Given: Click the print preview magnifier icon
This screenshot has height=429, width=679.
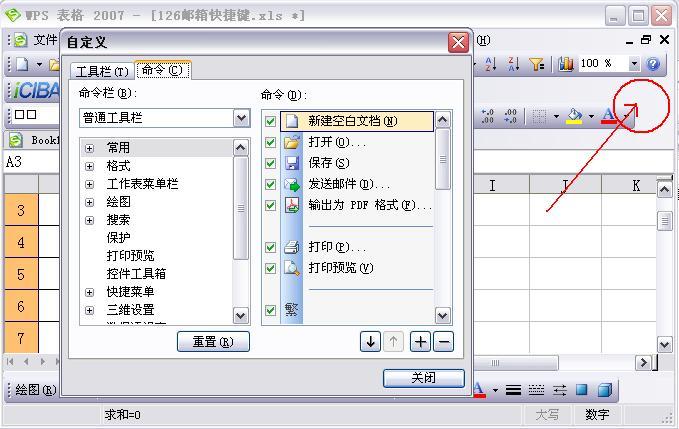Looking at the screenshot, I should click(292, 268).
